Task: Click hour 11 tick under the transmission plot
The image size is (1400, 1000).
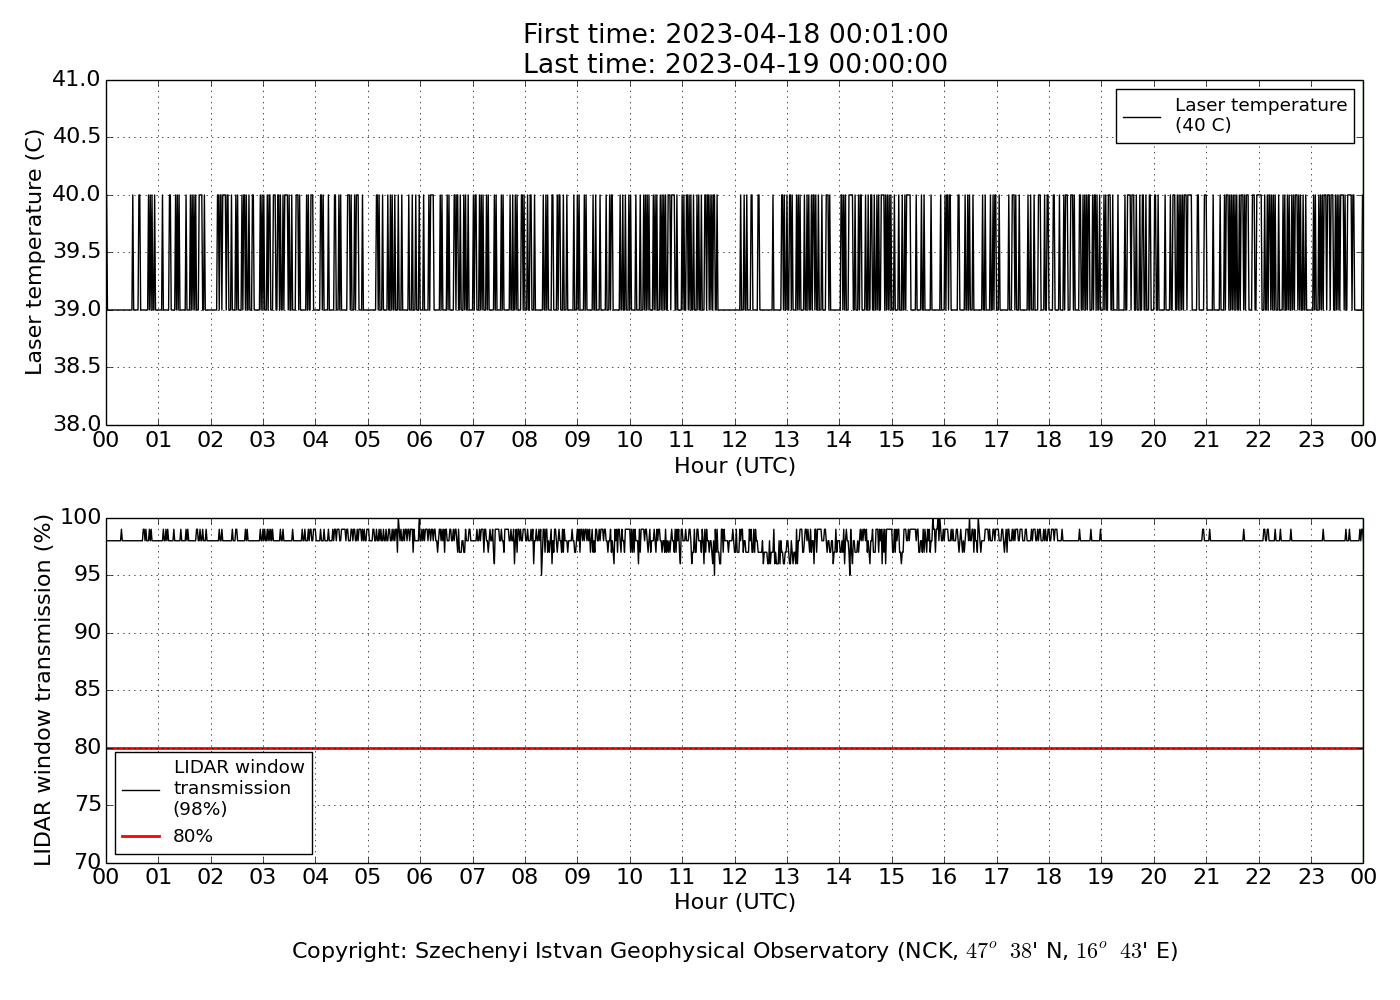Action: [x=682, y=877]
